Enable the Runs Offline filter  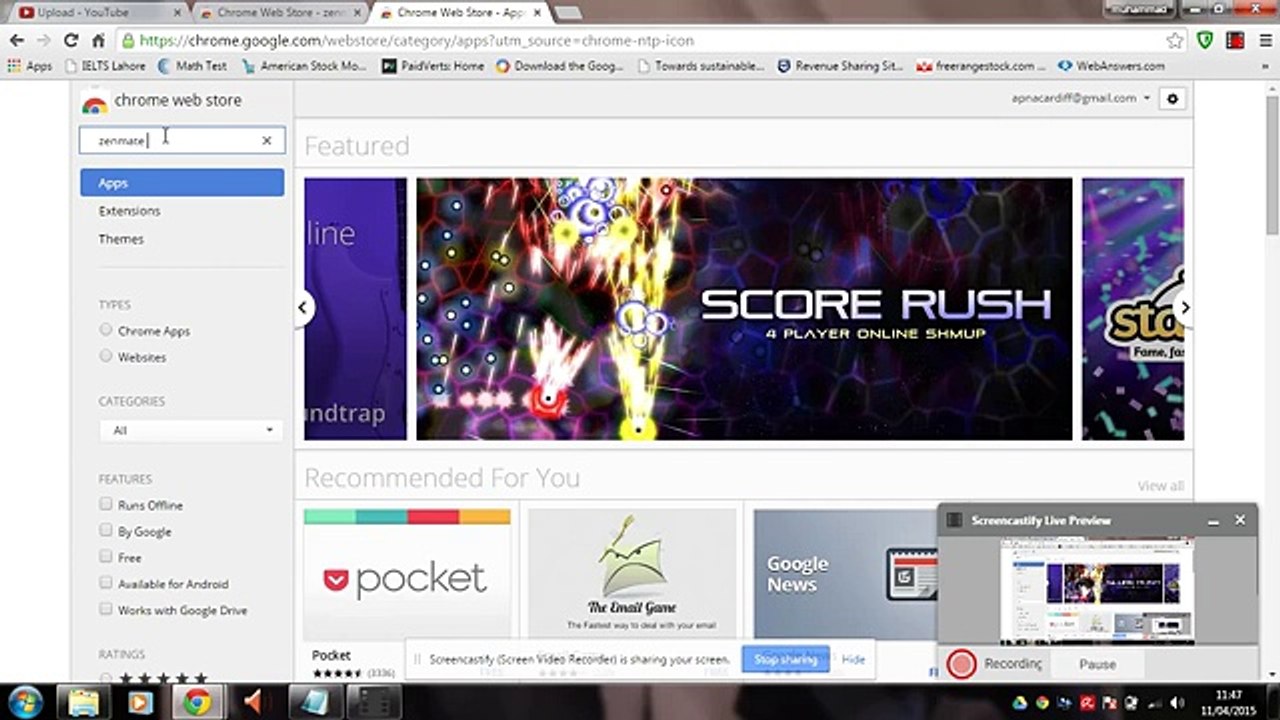pyautogui.click(x=106, y=504)
